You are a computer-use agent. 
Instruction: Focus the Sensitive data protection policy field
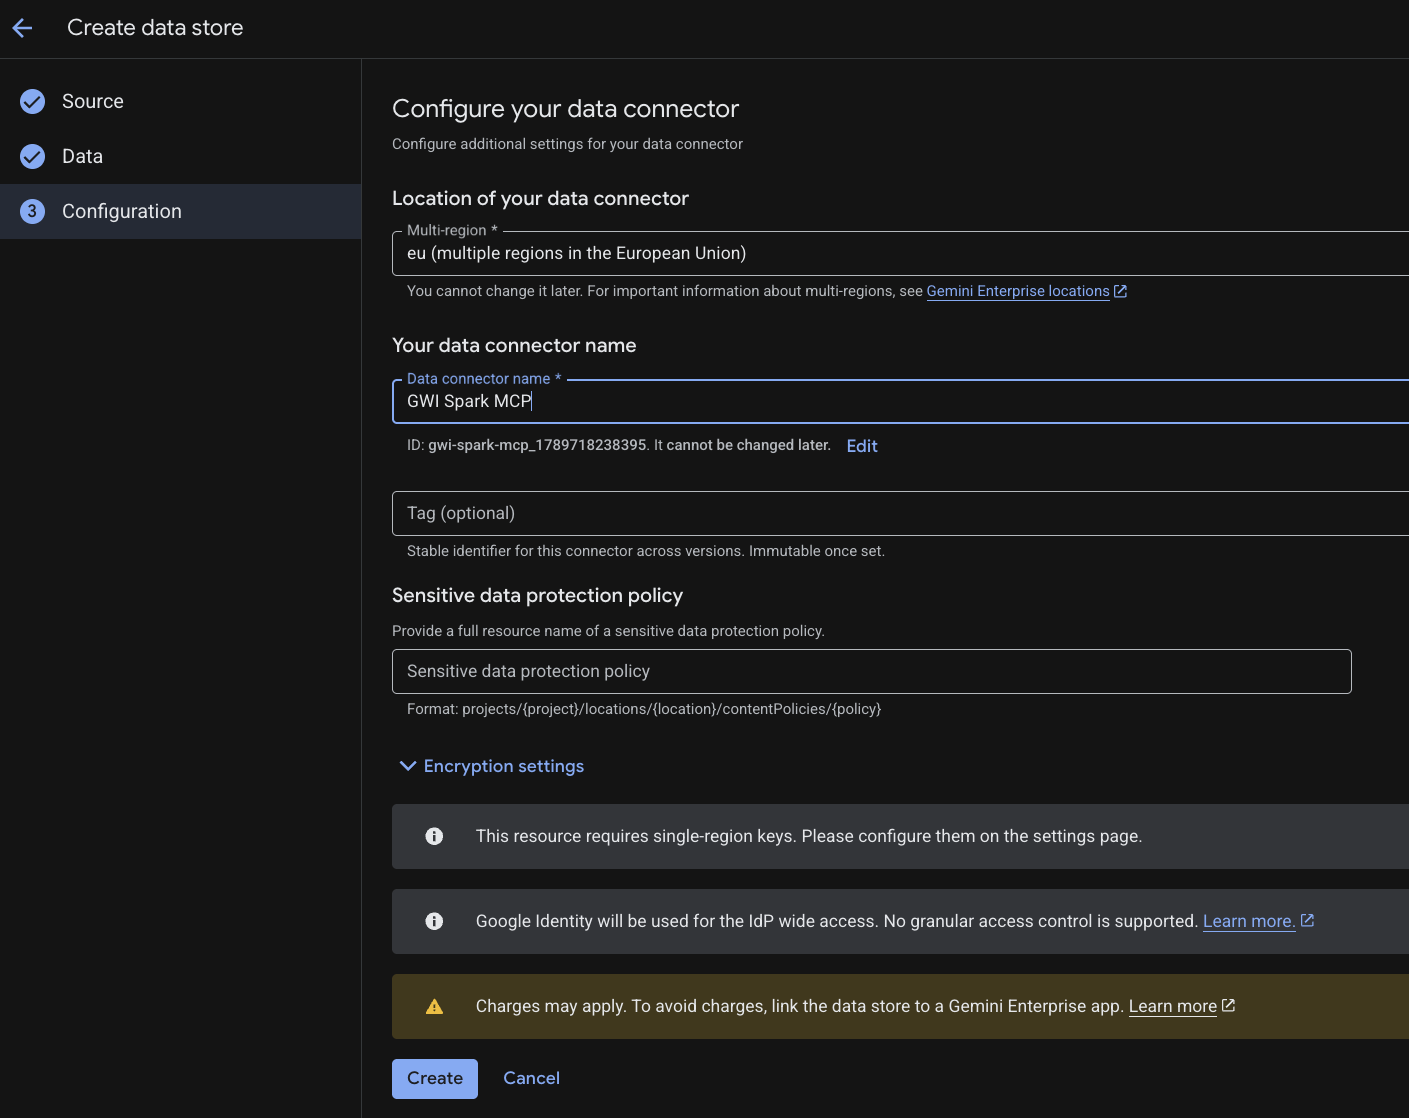click(x=872, y=671)
